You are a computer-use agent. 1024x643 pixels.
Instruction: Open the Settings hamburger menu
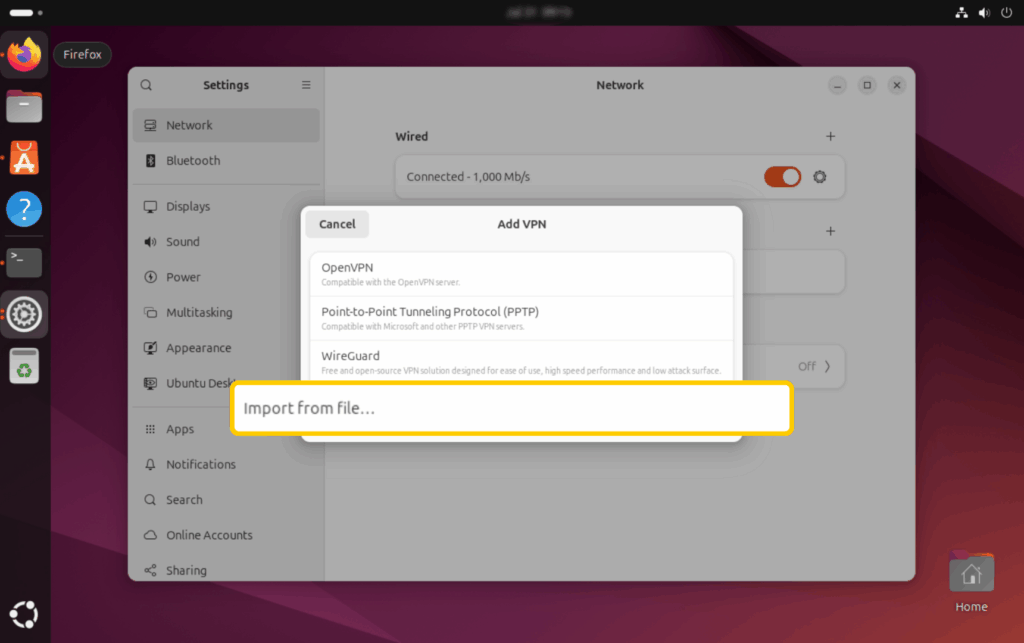coord(306,85)
